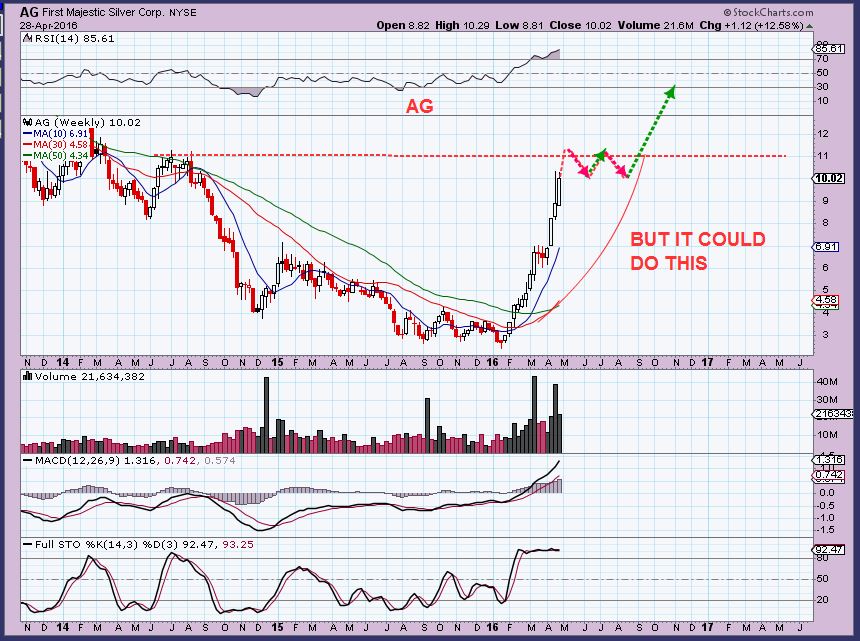
Task: Click the 'MA(10) 6.91' legend text
Action: [x=60, y=133]
